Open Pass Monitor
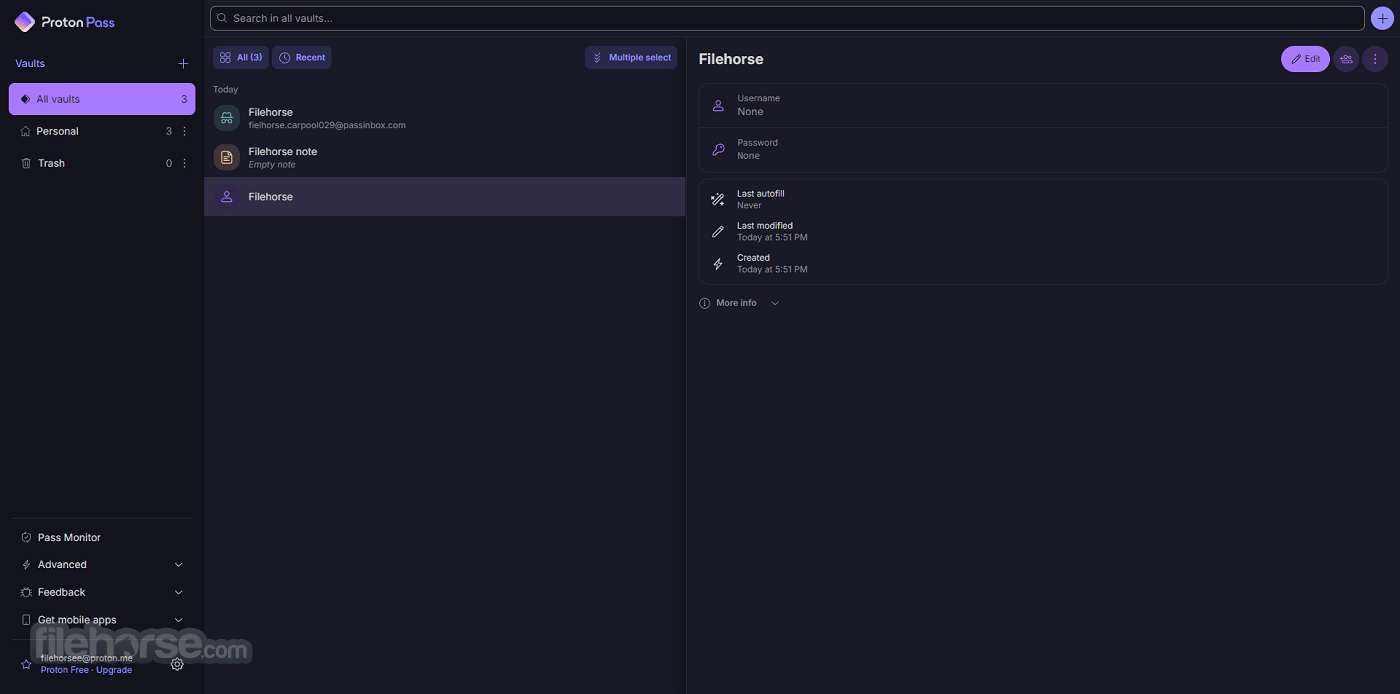This screenshot has width=1400, height=694. (x=69, y=537)
